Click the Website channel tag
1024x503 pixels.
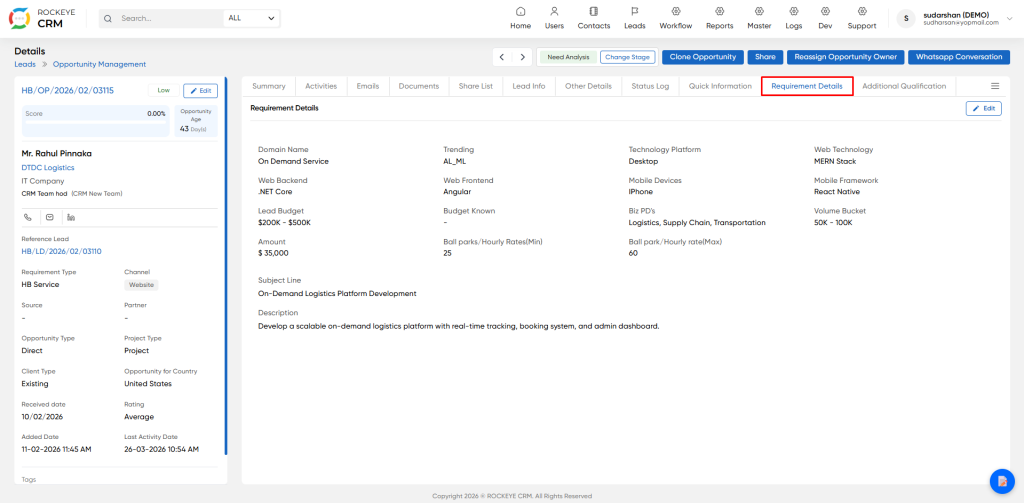pyautogui.click(x=141, y=285)
